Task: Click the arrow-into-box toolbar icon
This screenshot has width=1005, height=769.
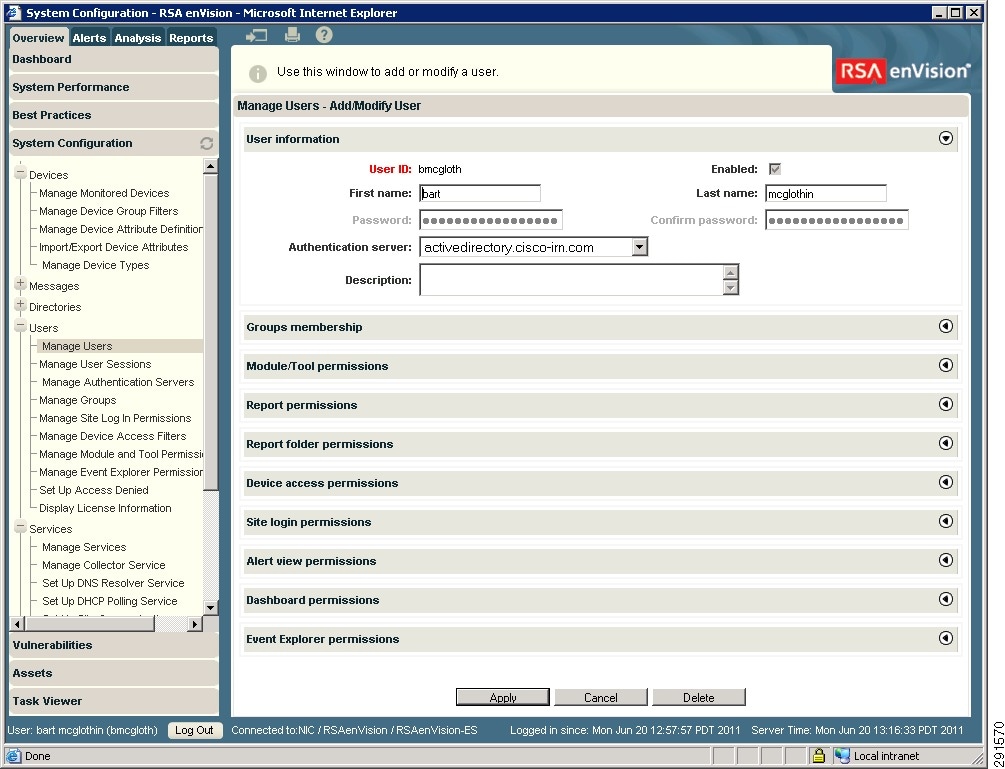Action: tap(256, 36)
